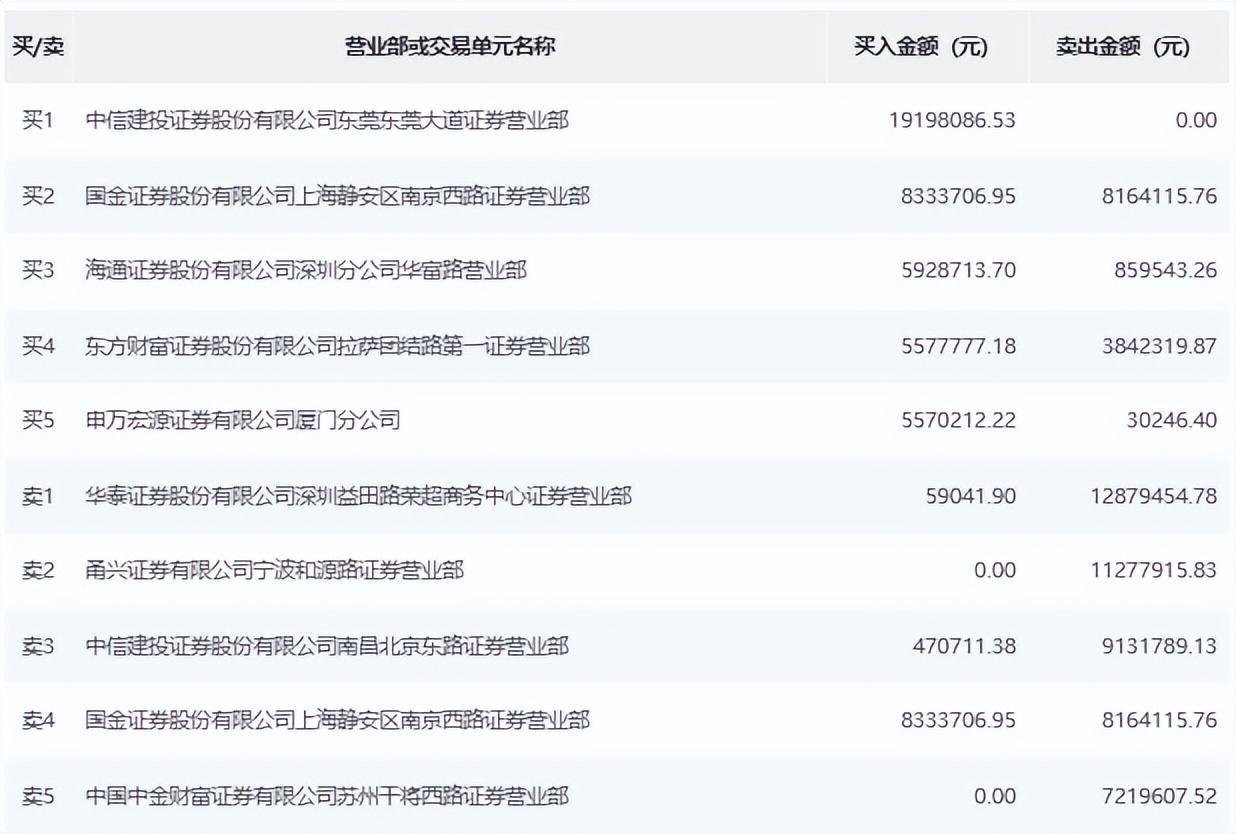Select the 卖4 row label

(x=38, y=720)
